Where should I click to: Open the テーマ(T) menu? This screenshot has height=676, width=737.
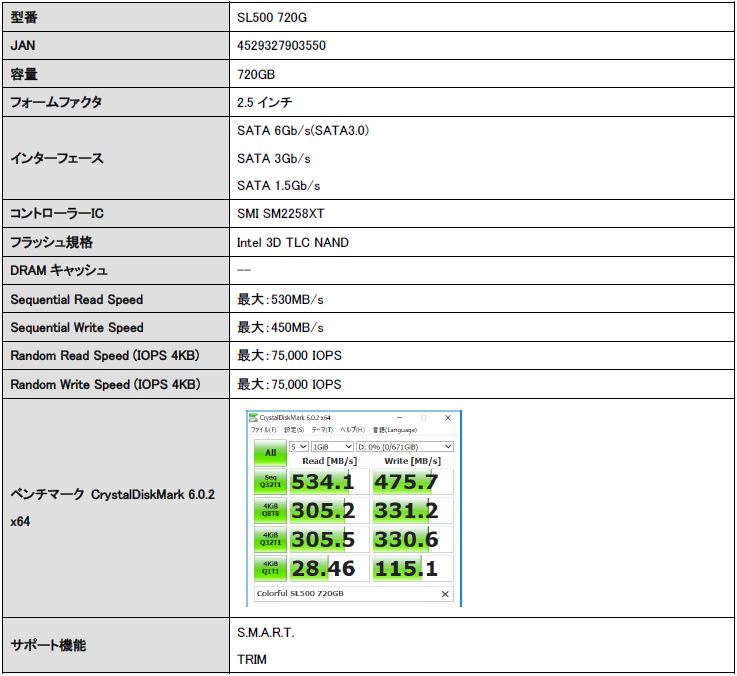point(321,430)
